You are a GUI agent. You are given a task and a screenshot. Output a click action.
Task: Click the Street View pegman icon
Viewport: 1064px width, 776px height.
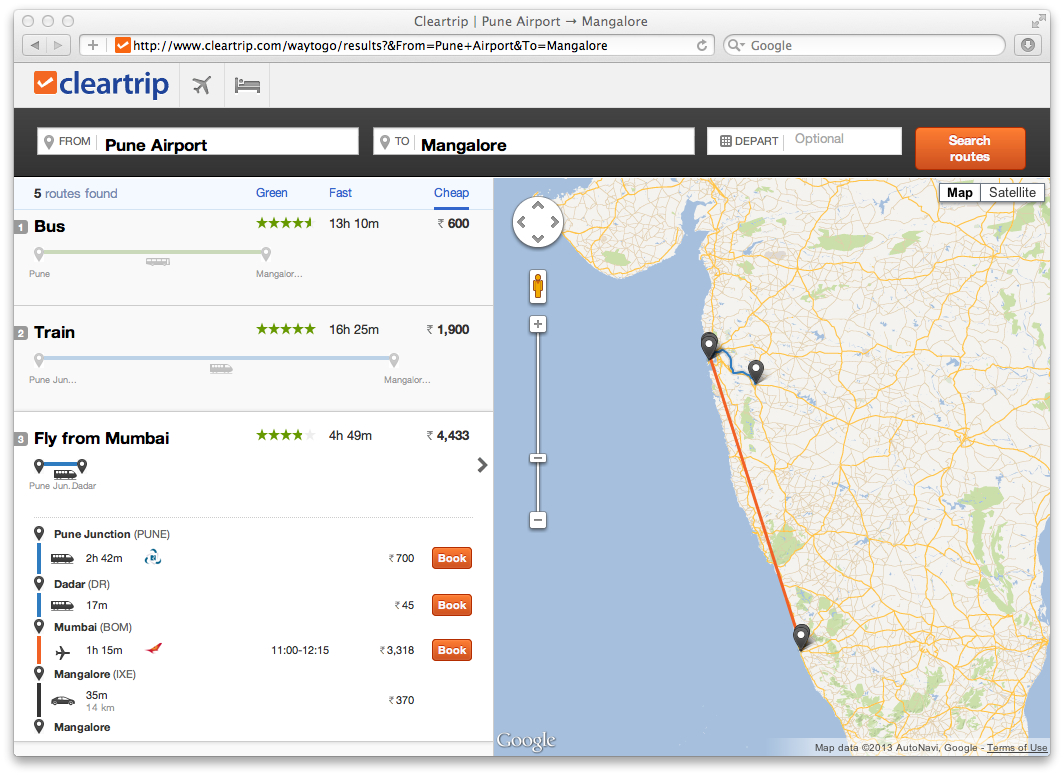(538, 286)
